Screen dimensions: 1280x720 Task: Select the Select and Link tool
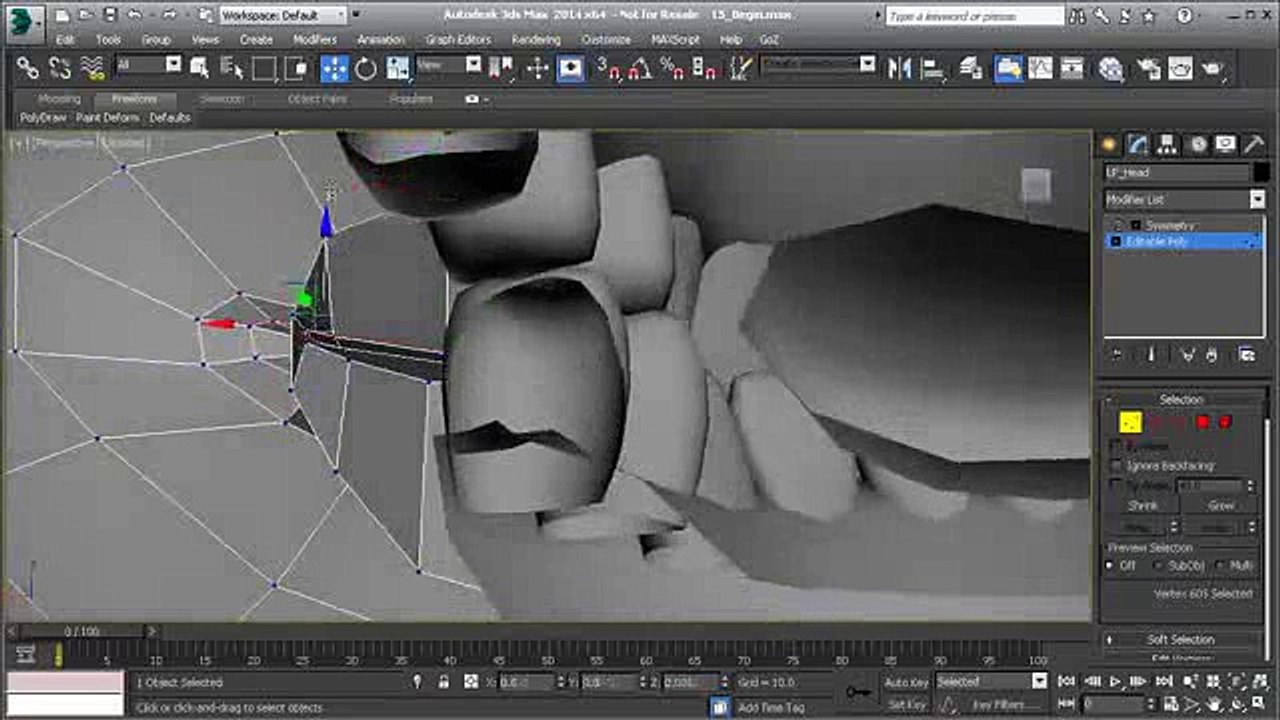(28, 68)
